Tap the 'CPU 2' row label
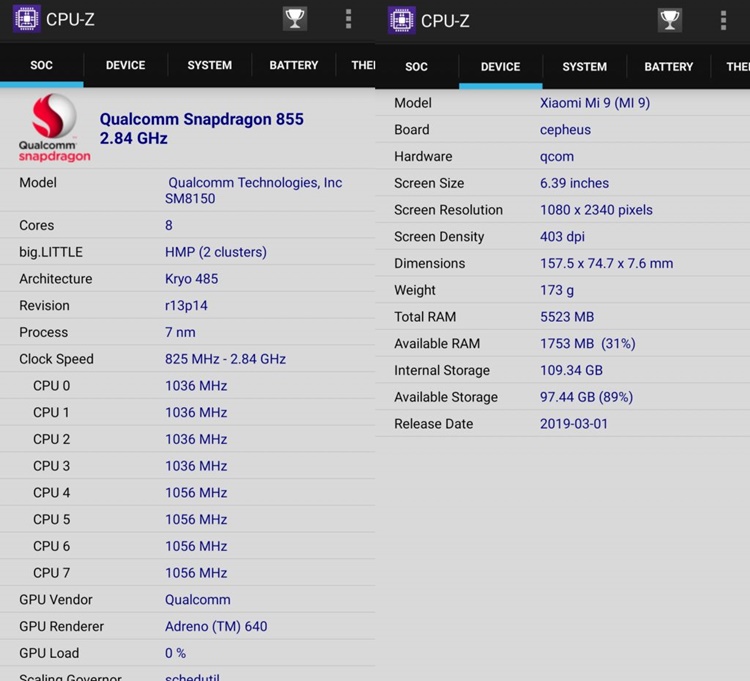 (x=52, y=439)
